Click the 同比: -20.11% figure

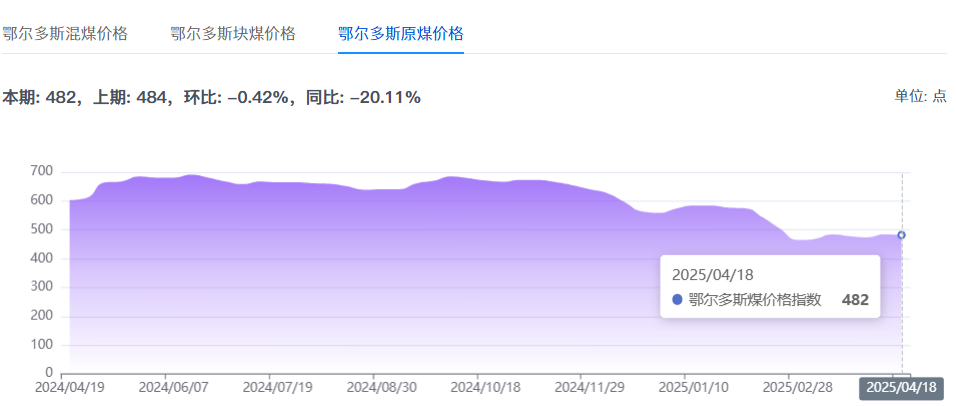coord(363,98)
